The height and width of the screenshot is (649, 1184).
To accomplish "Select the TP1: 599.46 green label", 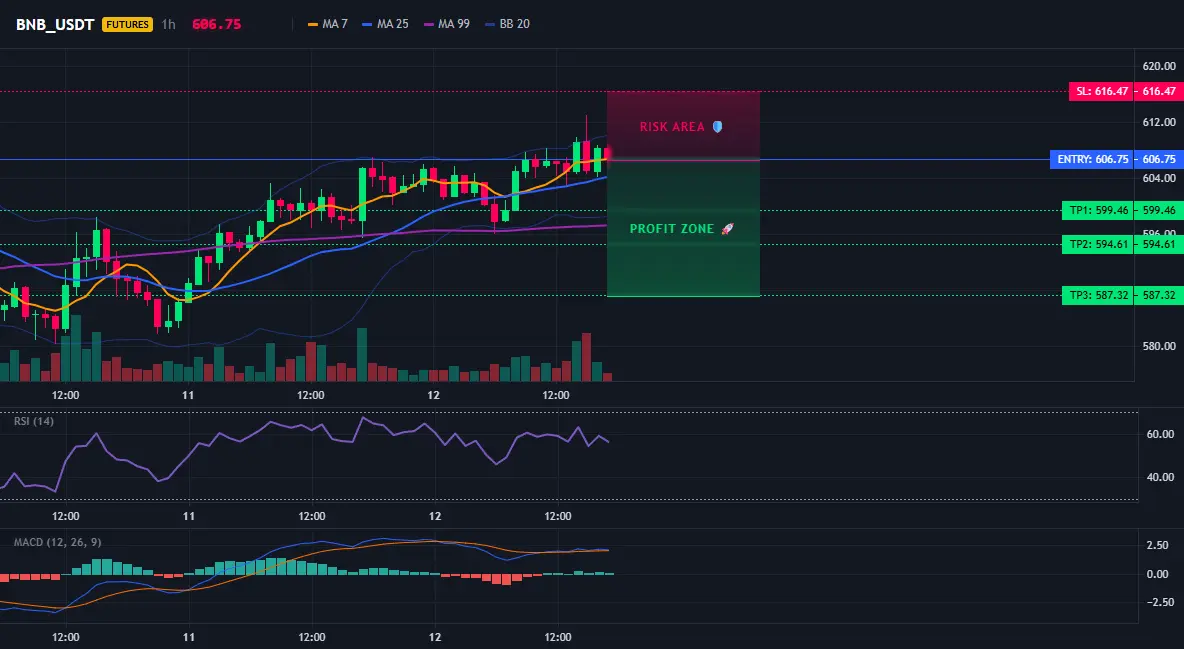I will click(x=1099, y=211).
